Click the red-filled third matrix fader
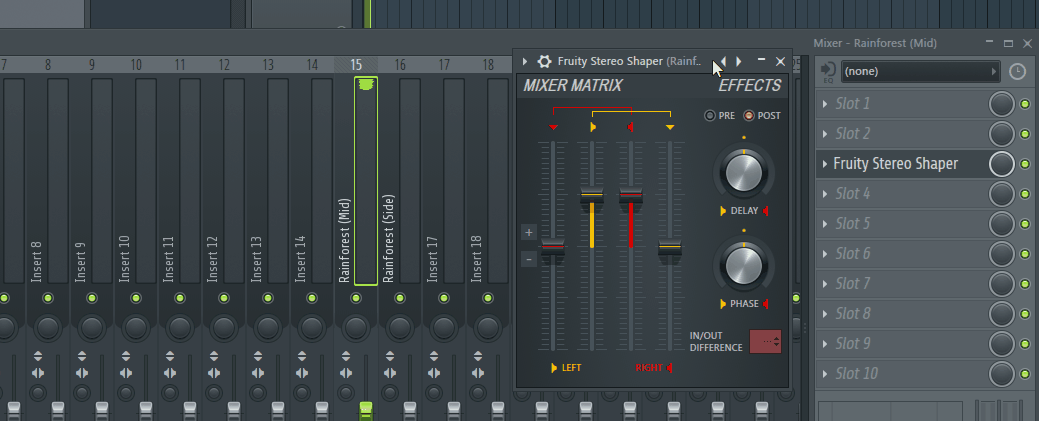The width and height of the screenshot is (1039, 421). [x=631, y=196]
